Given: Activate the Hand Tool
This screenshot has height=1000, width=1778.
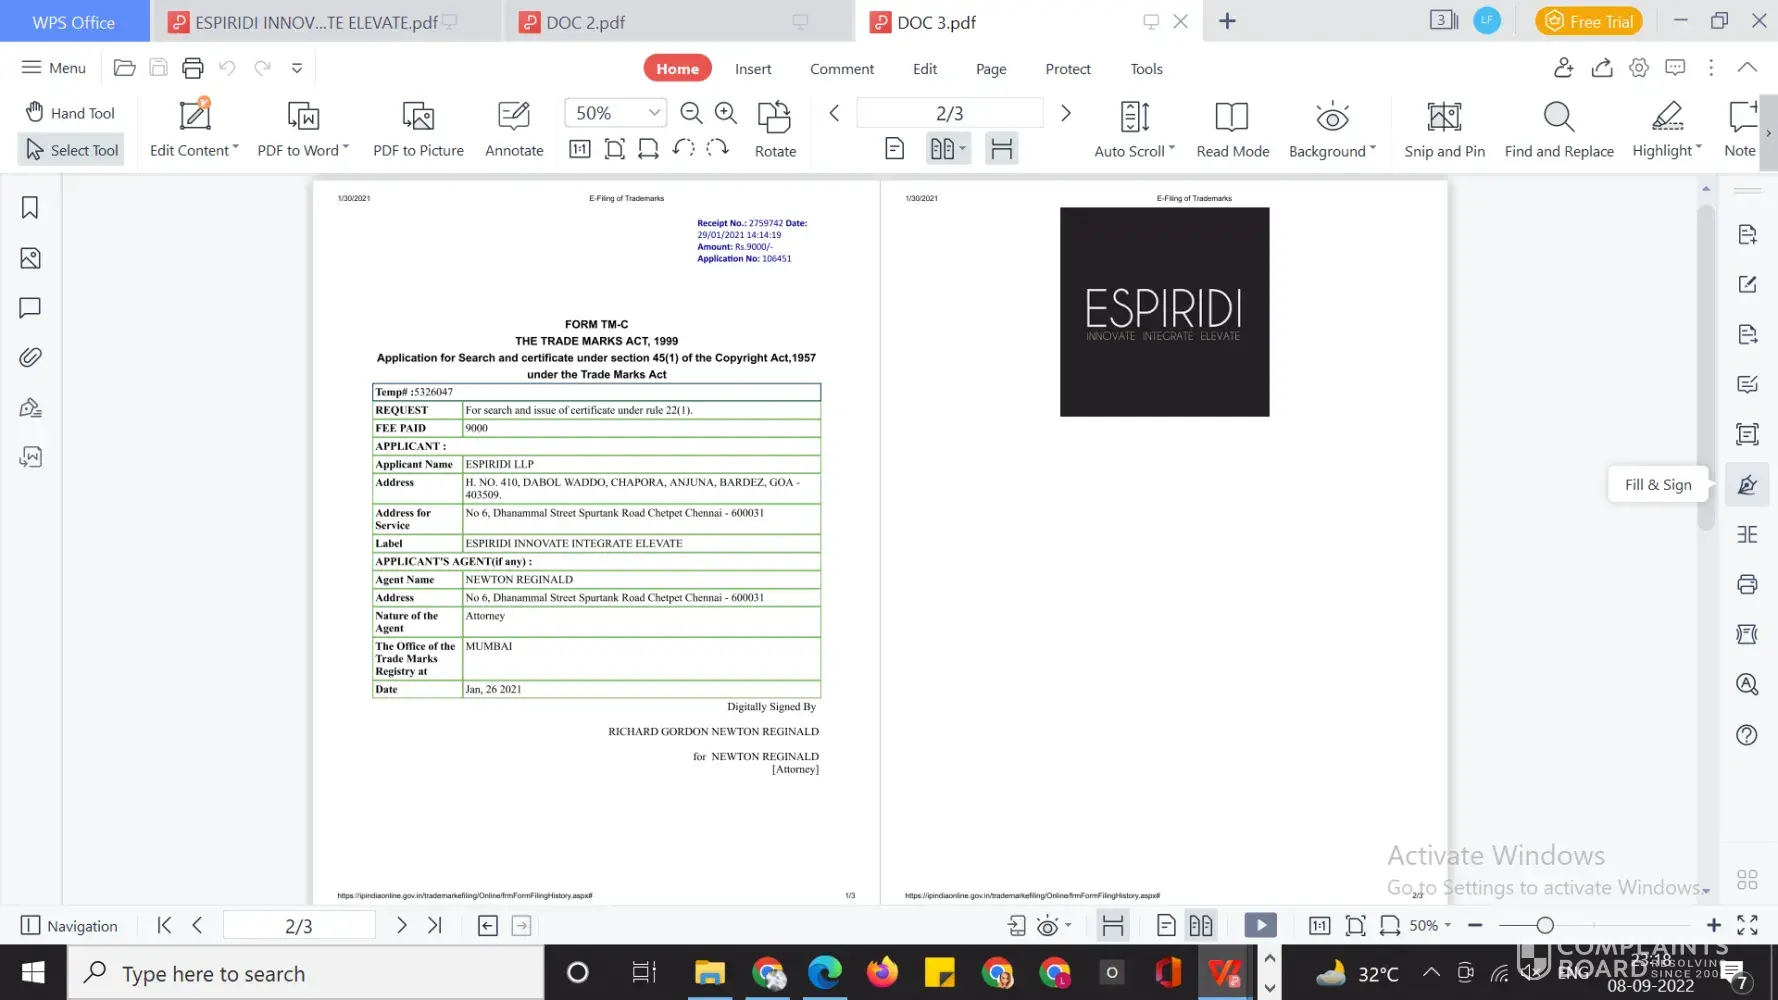Looking at the screenshot, I should click(70, 113).
